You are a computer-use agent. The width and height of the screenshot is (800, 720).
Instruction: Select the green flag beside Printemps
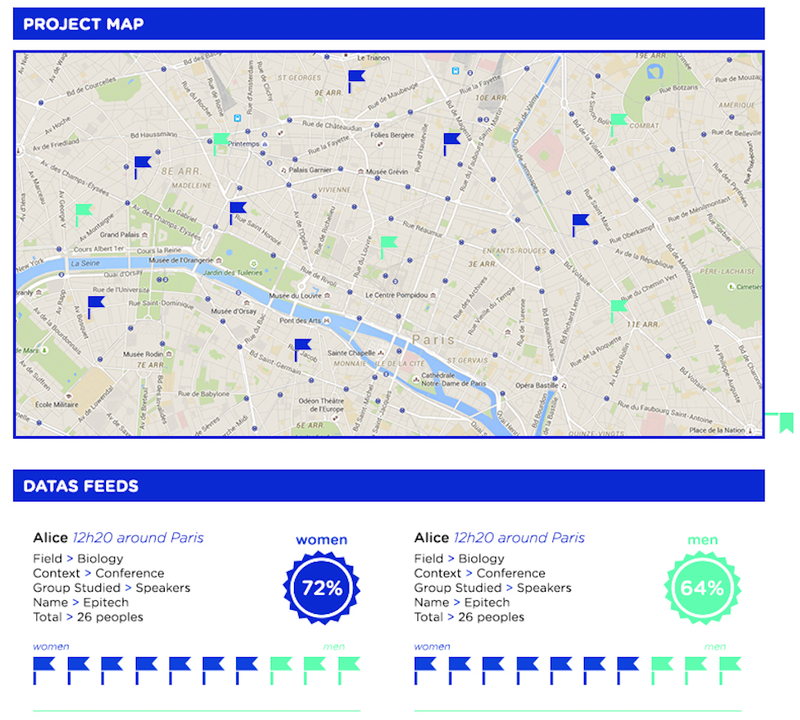221,144
